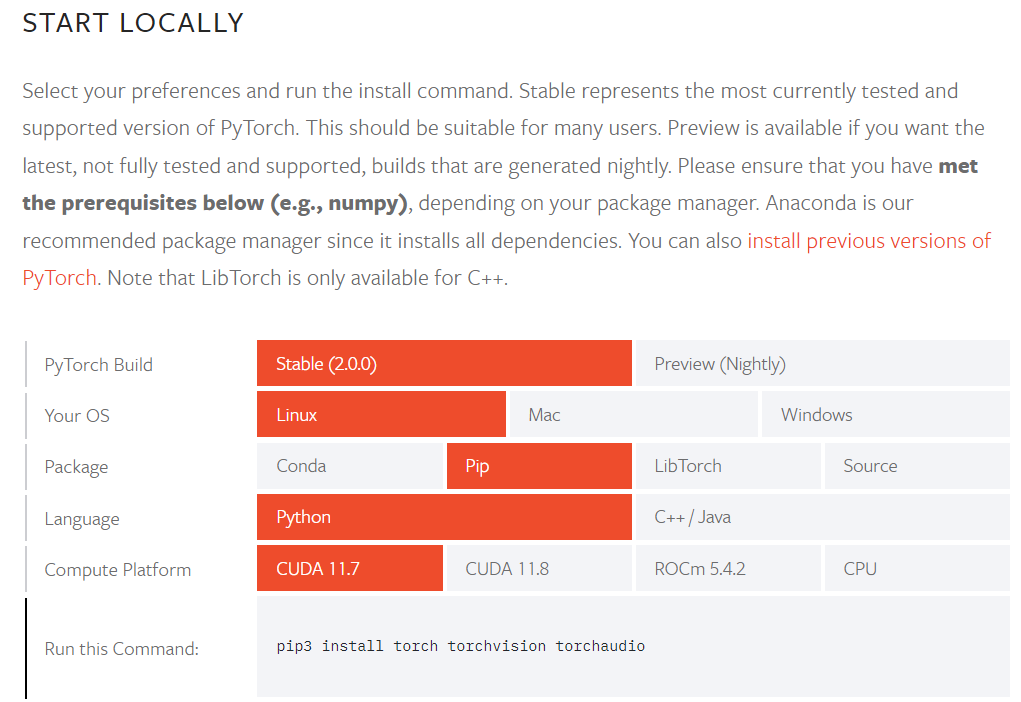Choose the Preview (Nightly) build
The image size is (1021, 702).
click(x=821, y=364)
